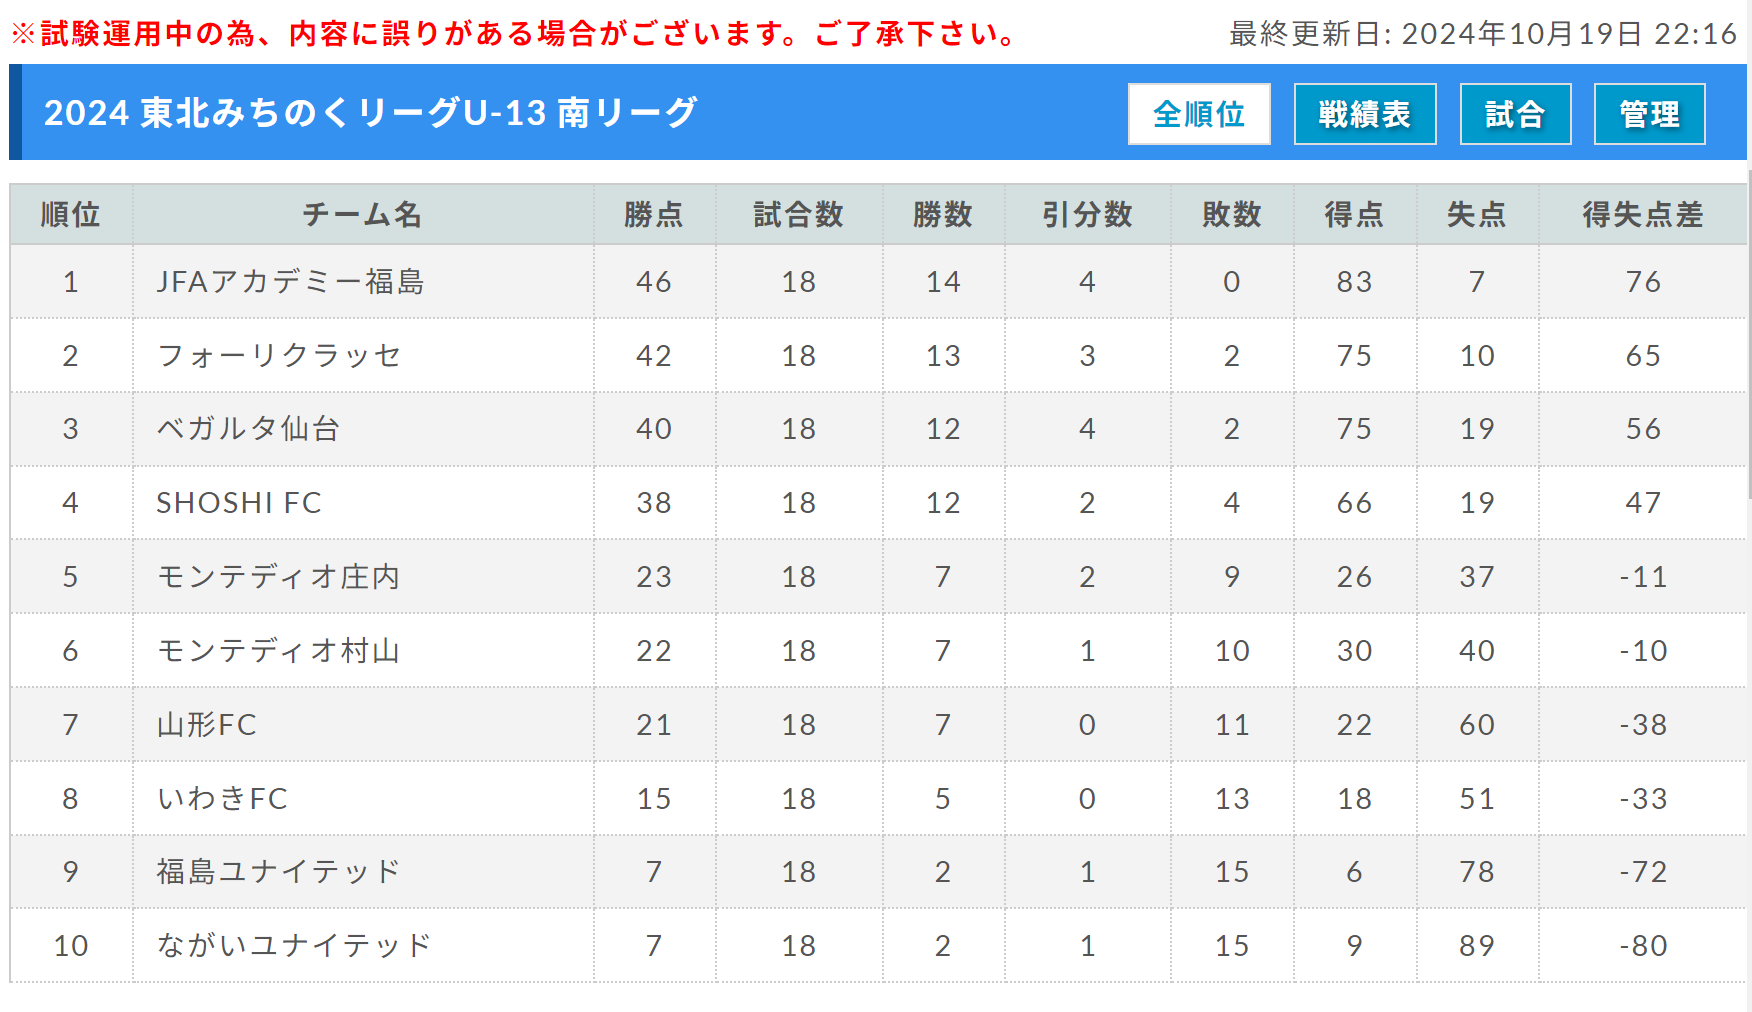Screen dimensions: 1752x1012
Task: Open the 試合 tab
Action: [1515, 114]
